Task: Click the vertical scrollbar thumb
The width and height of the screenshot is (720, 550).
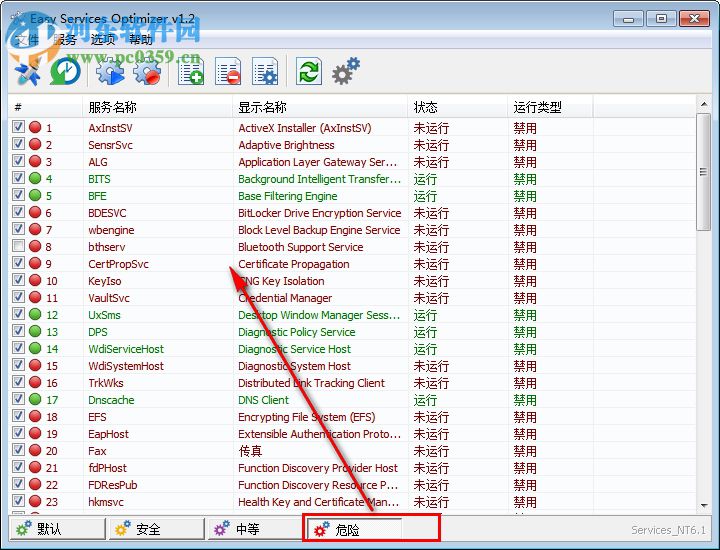Action: point(703,172)
